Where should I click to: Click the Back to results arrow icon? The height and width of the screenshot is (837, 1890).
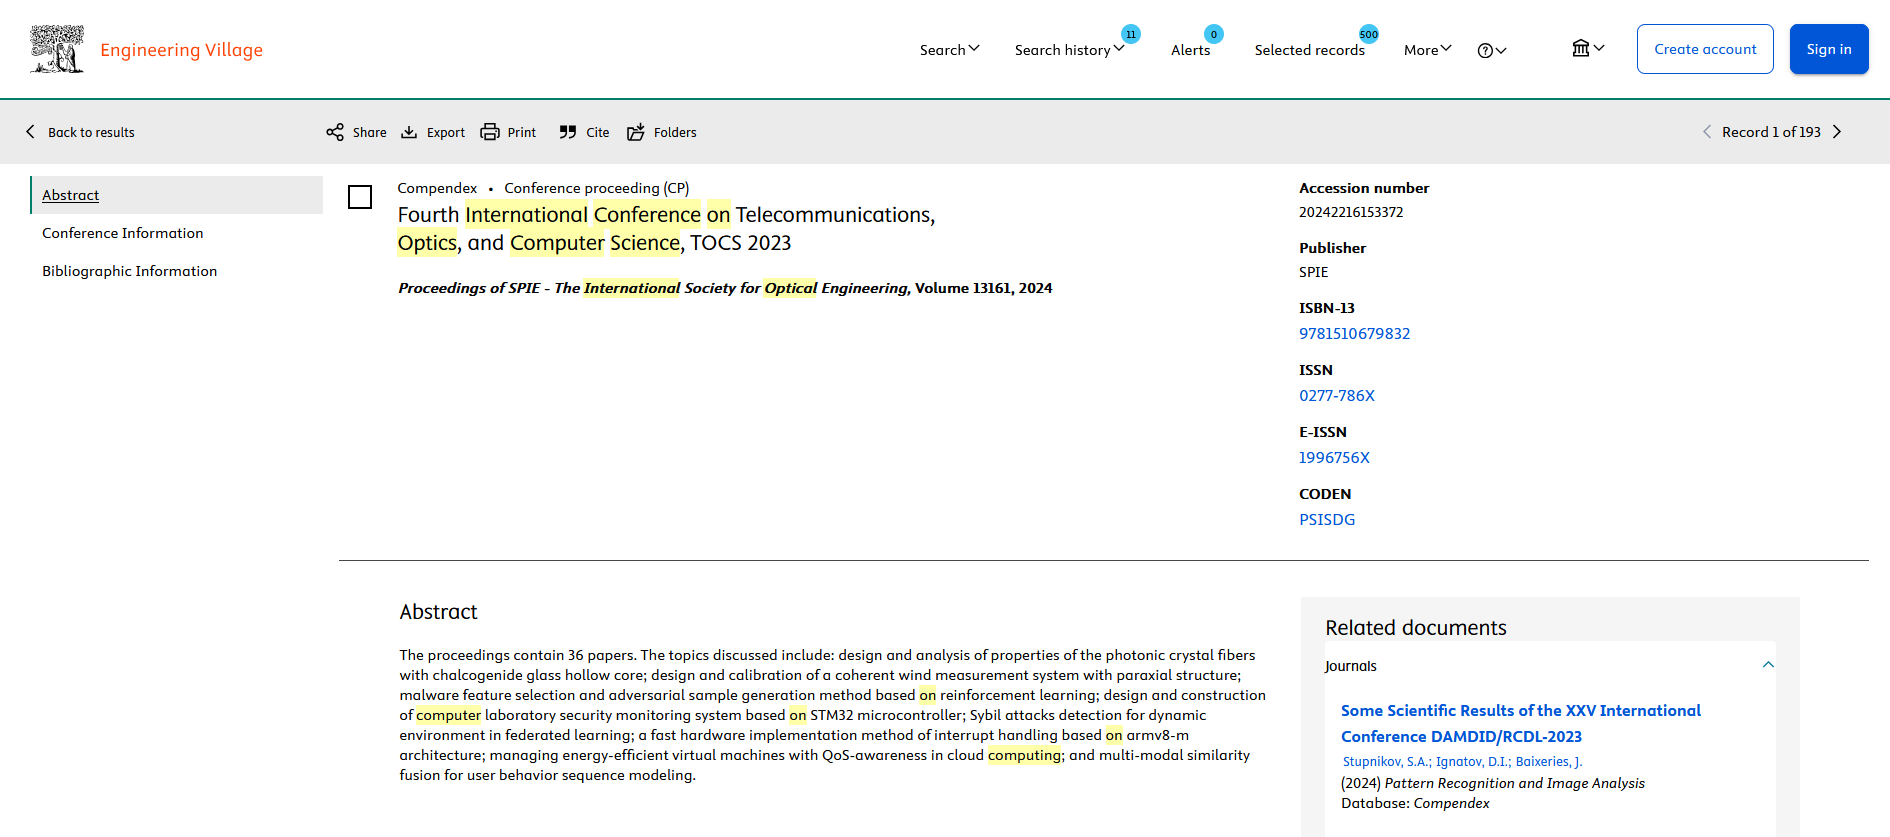(30, 132)
